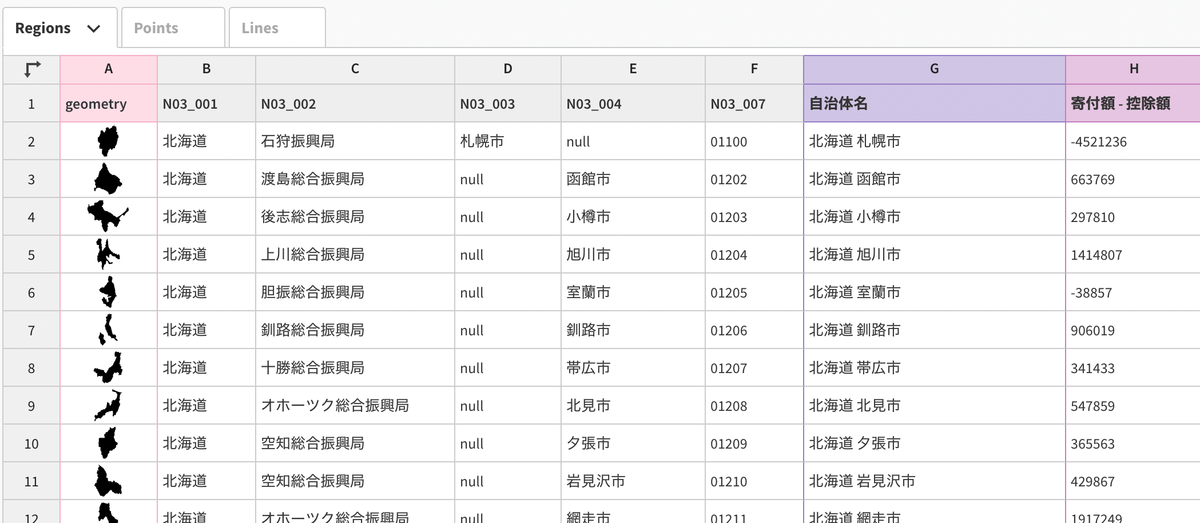Click the N03_002 header cell

(x=355, y=103)
